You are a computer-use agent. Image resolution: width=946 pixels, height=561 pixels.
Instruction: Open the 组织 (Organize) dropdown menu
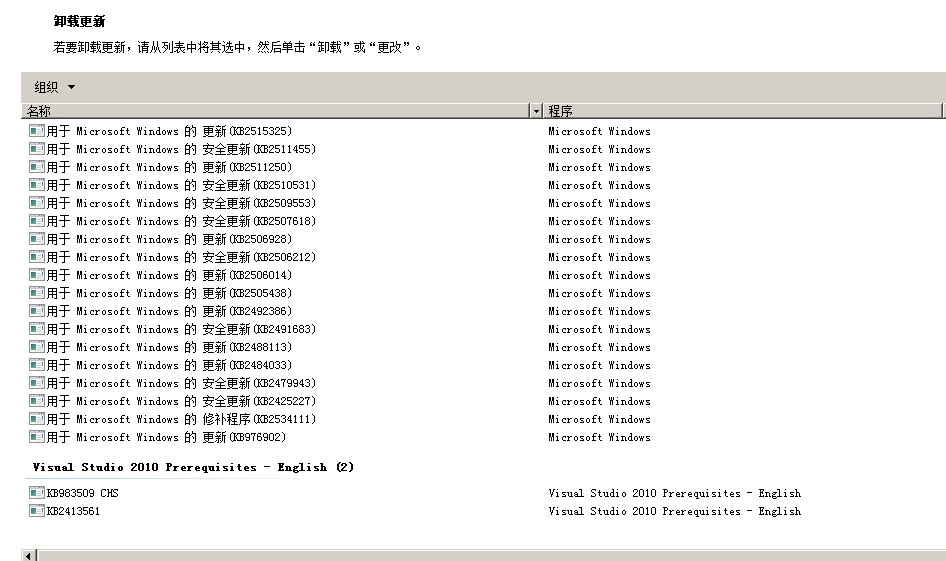tap(54, 87)
